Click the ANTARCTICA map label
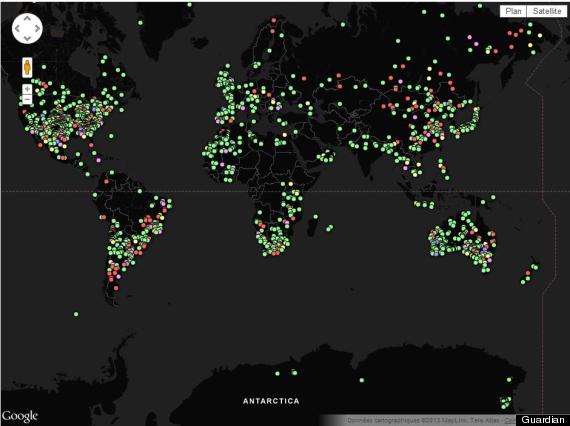 coord(271,401)
